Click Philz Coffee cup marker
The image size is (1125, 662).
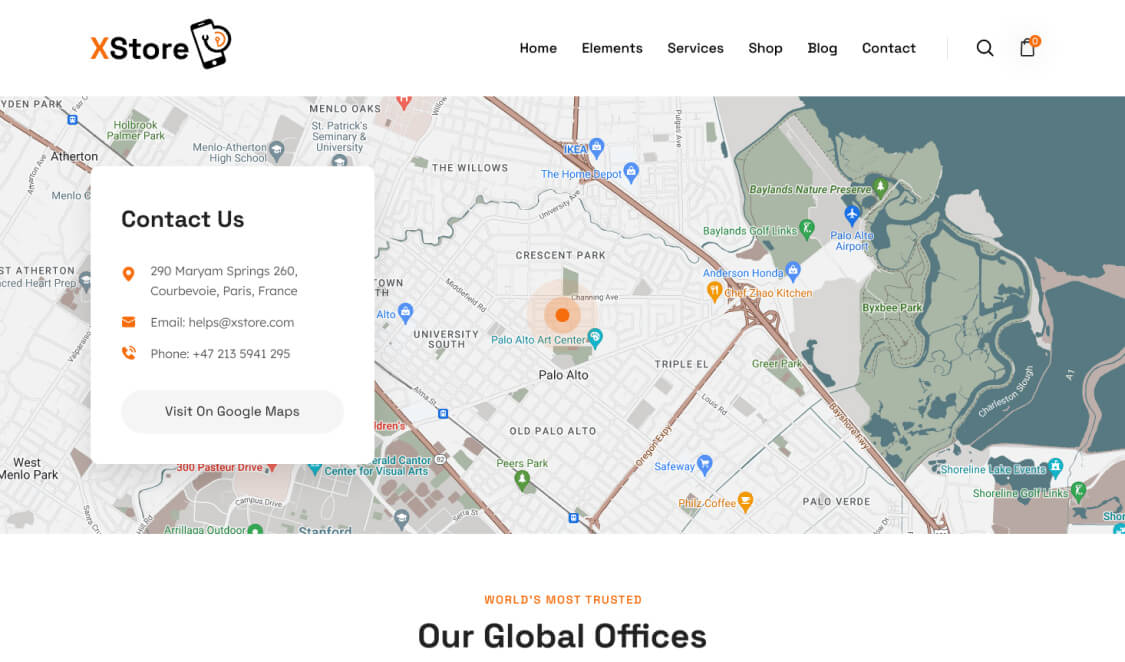click(745, 502)
